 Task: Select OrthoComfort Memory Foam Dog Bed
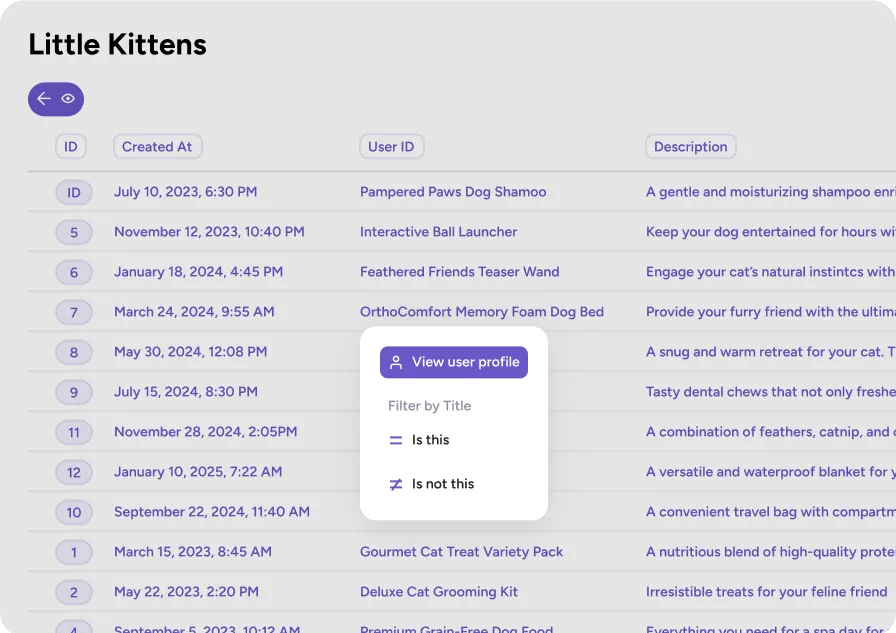click(481, 312)
